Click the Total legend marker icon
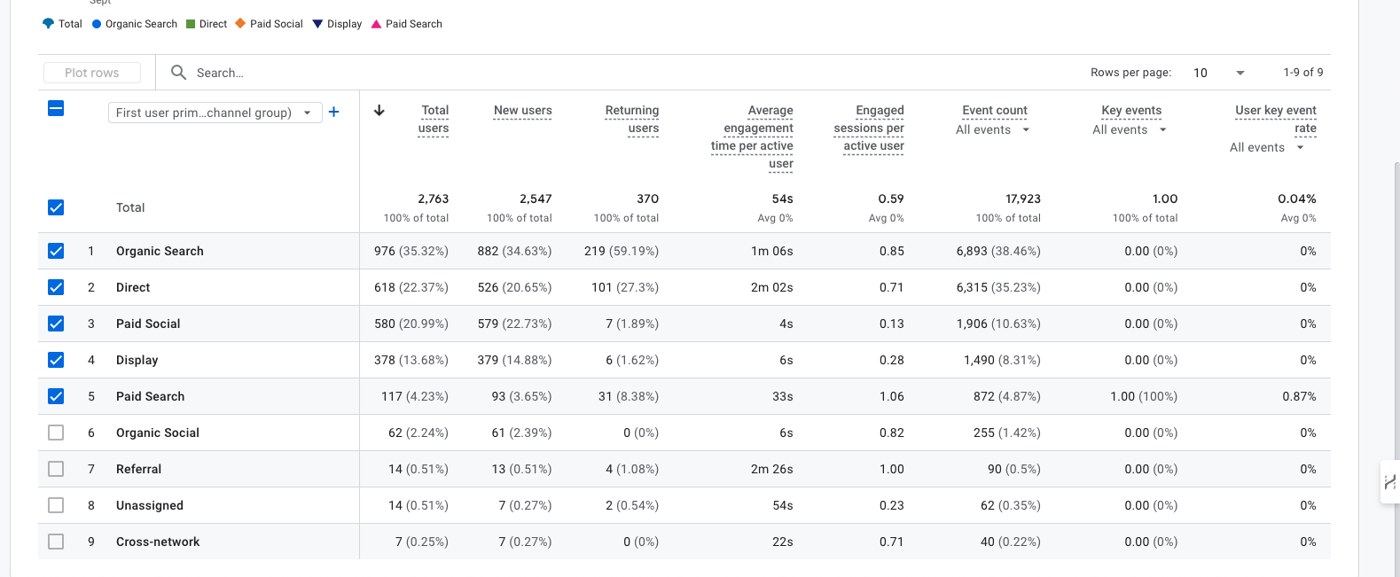The width and height of the screenshot is (1400, 577). 48,24
